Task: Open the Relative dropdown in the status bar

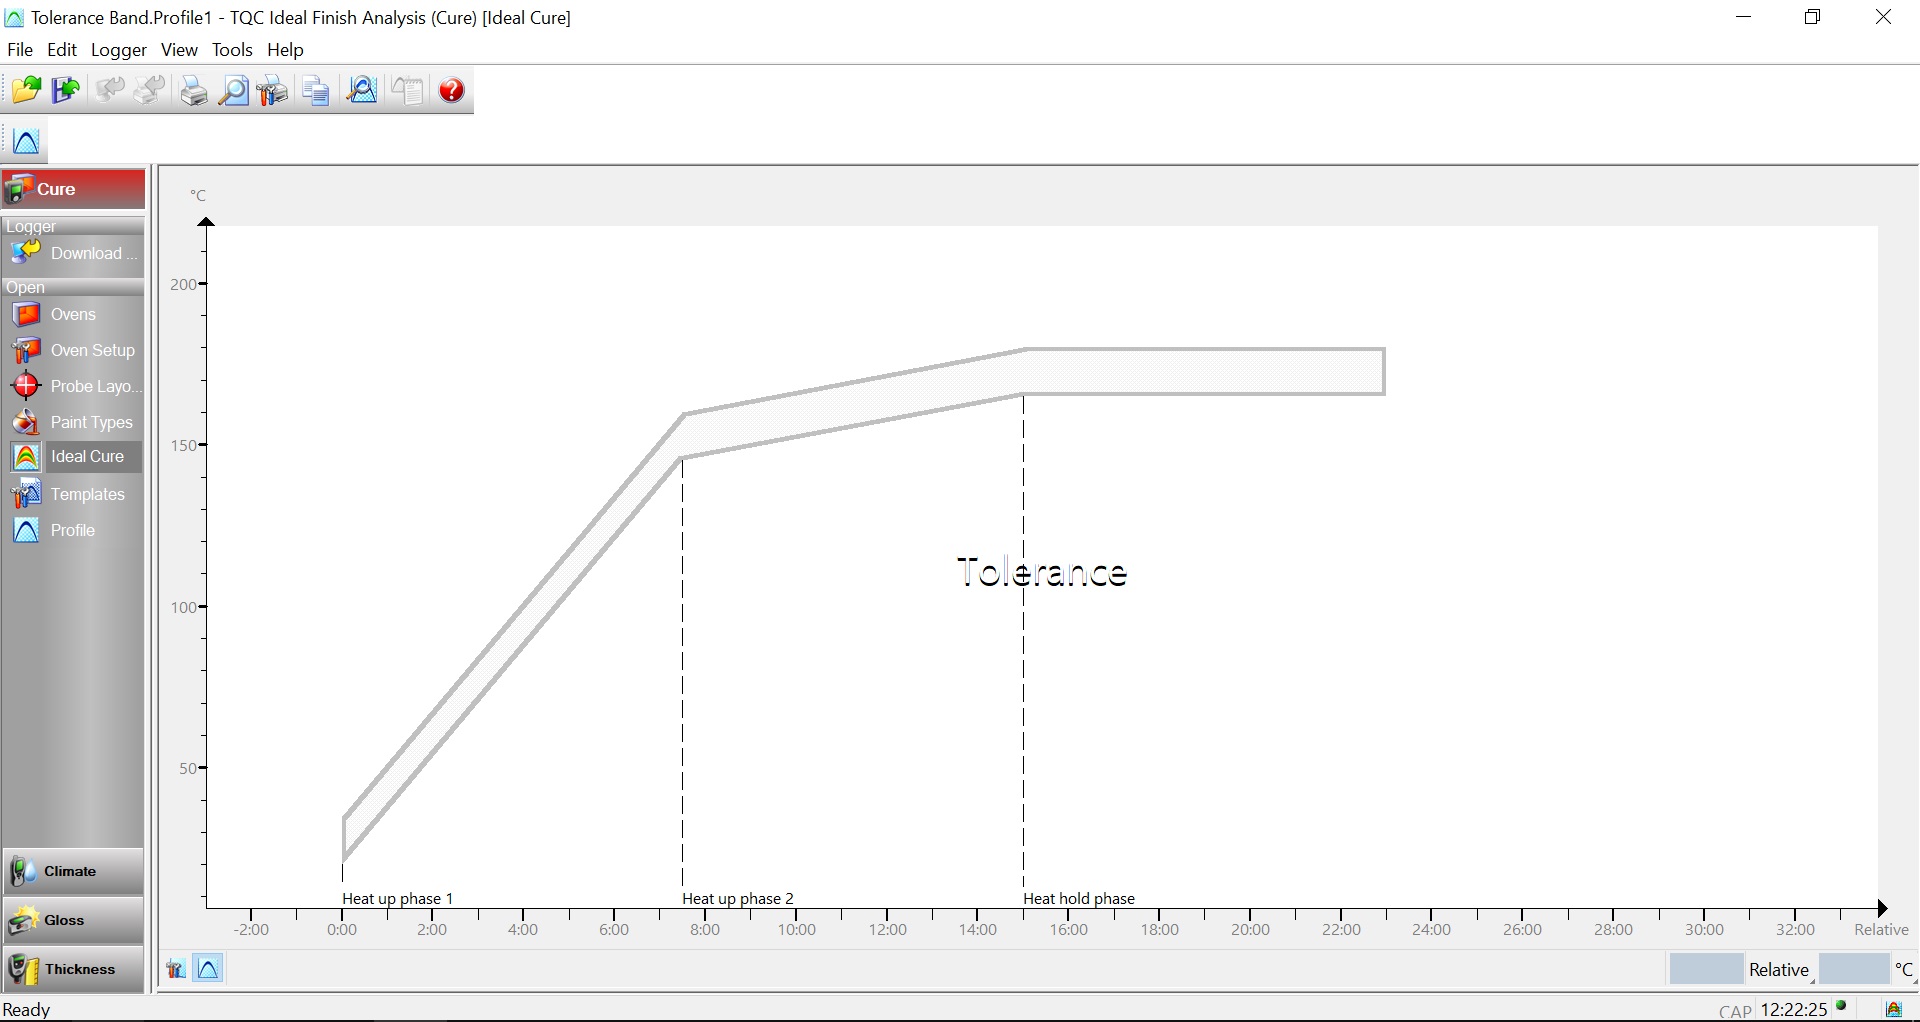Action: click(x=1779, y=968)
